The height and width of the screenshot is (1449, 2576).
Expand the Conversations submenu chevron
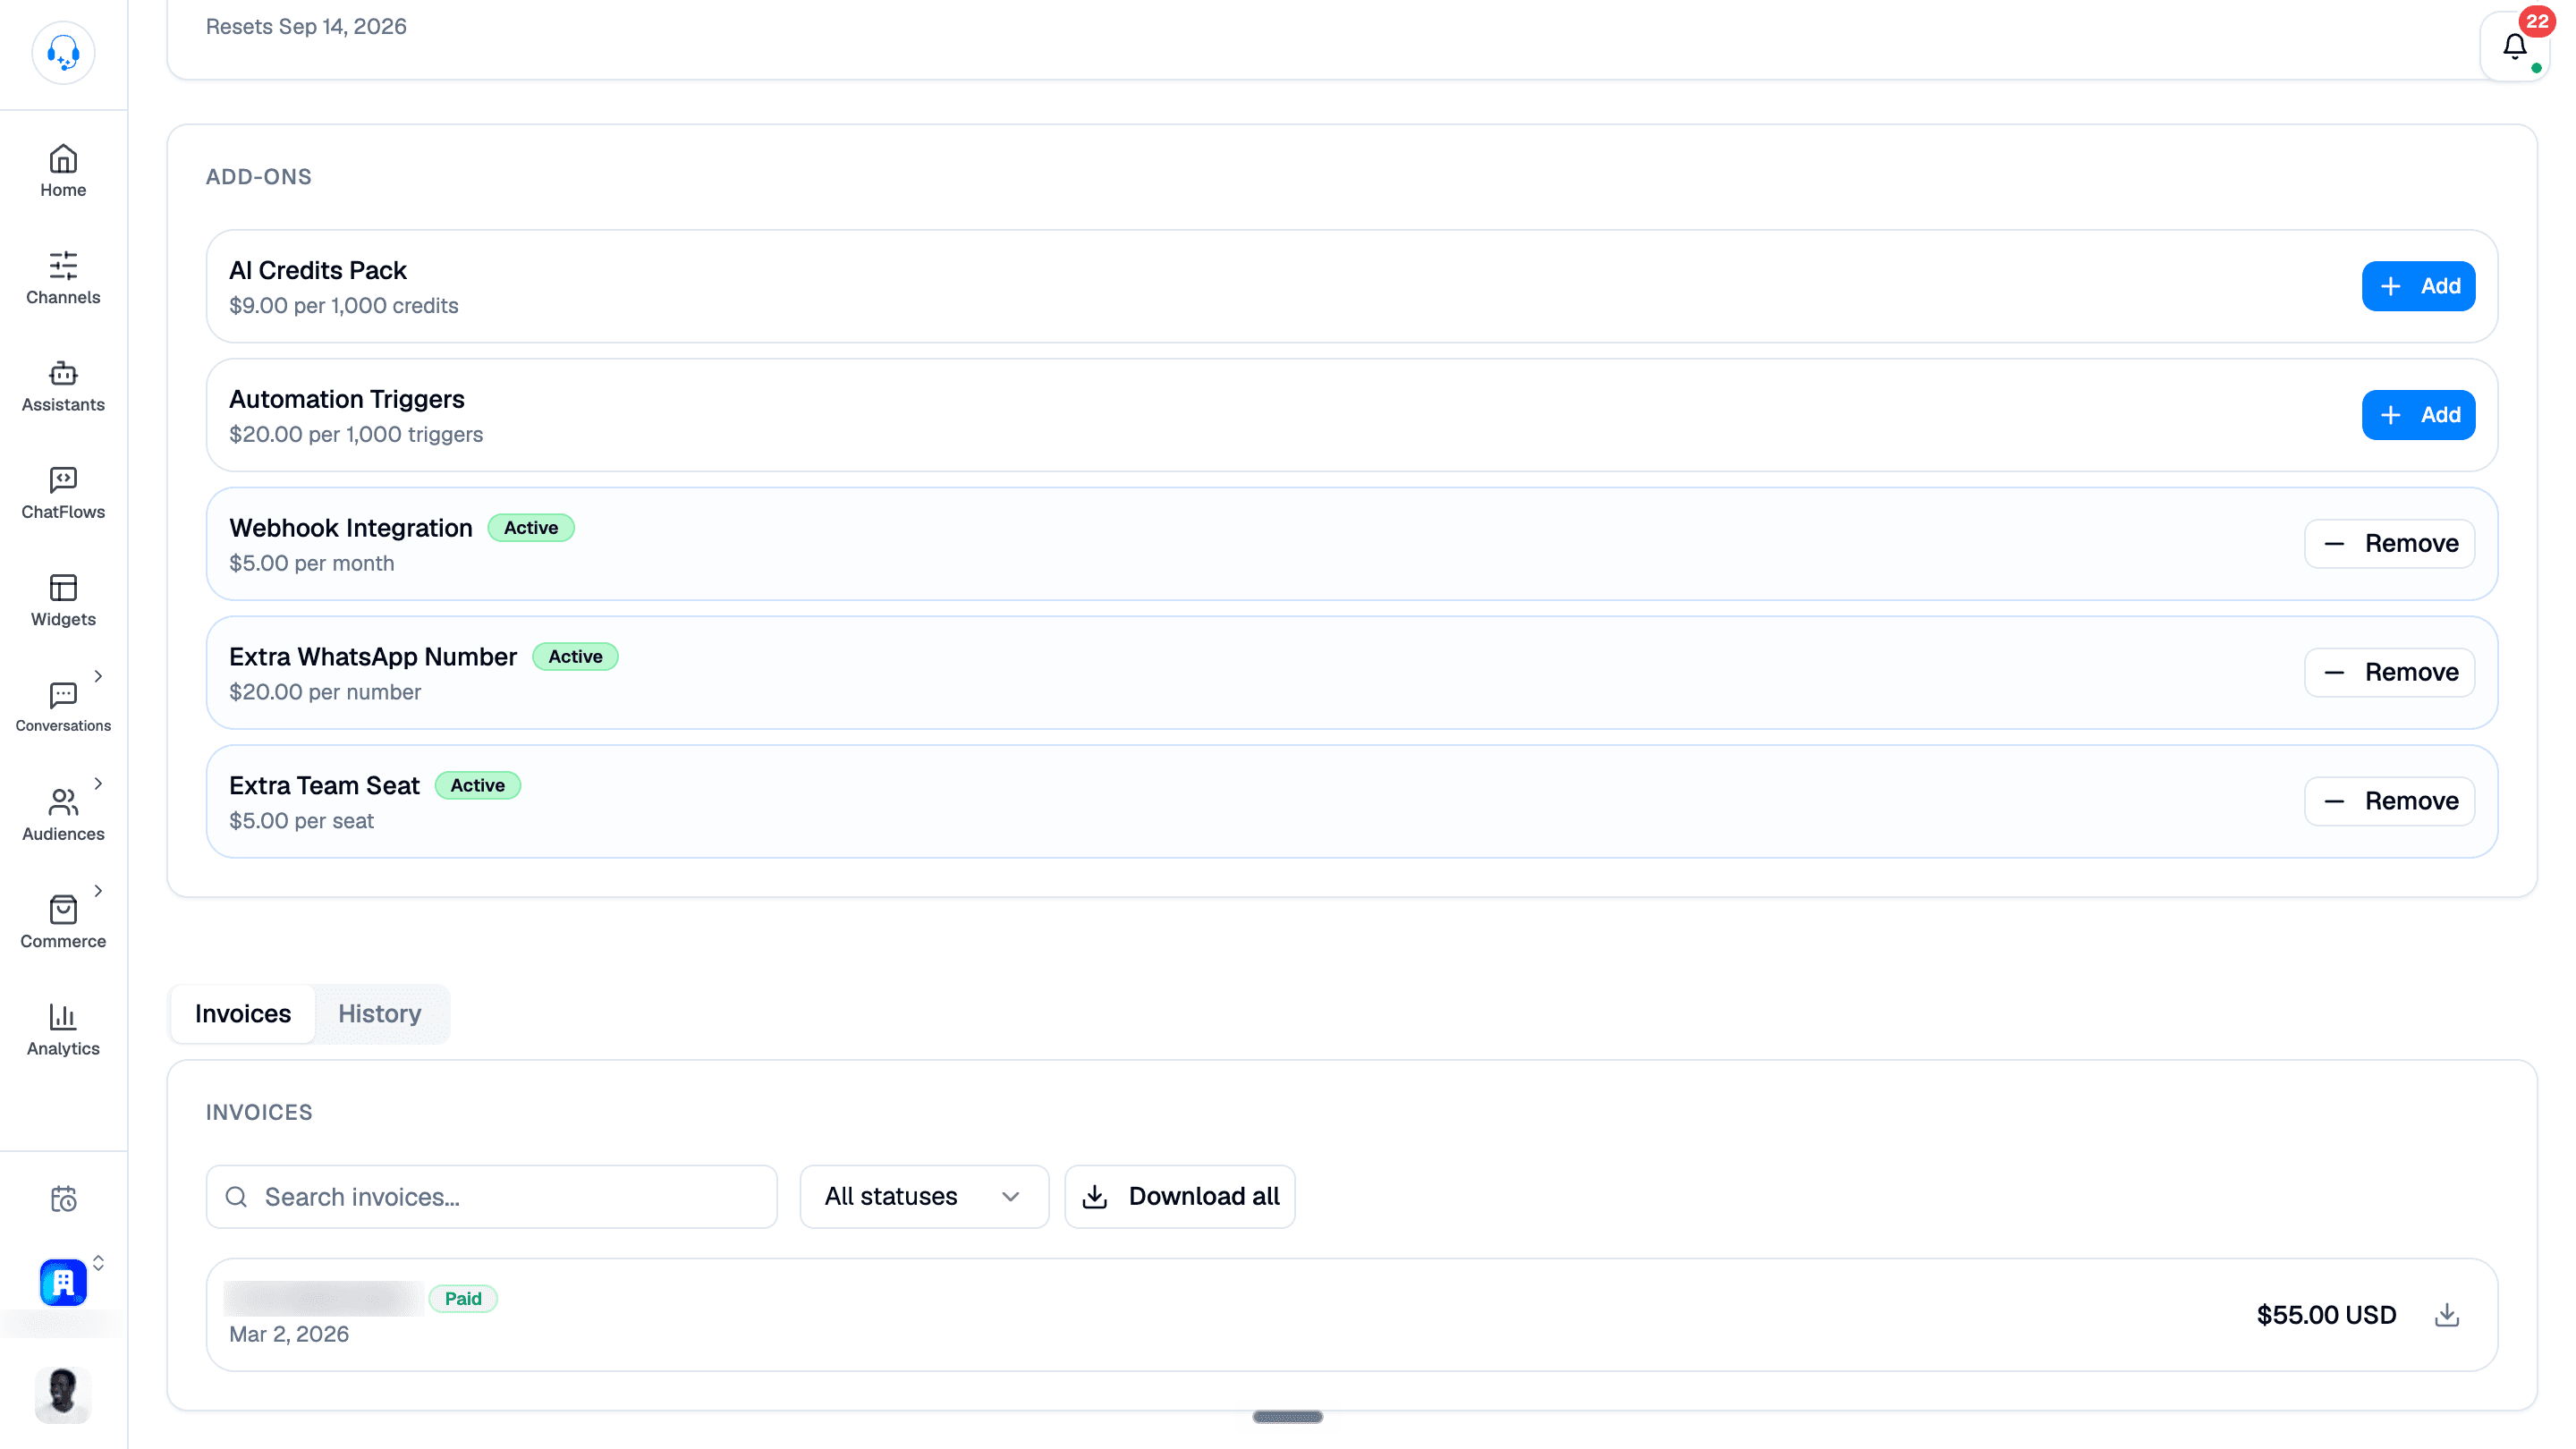tap(98, 676)
